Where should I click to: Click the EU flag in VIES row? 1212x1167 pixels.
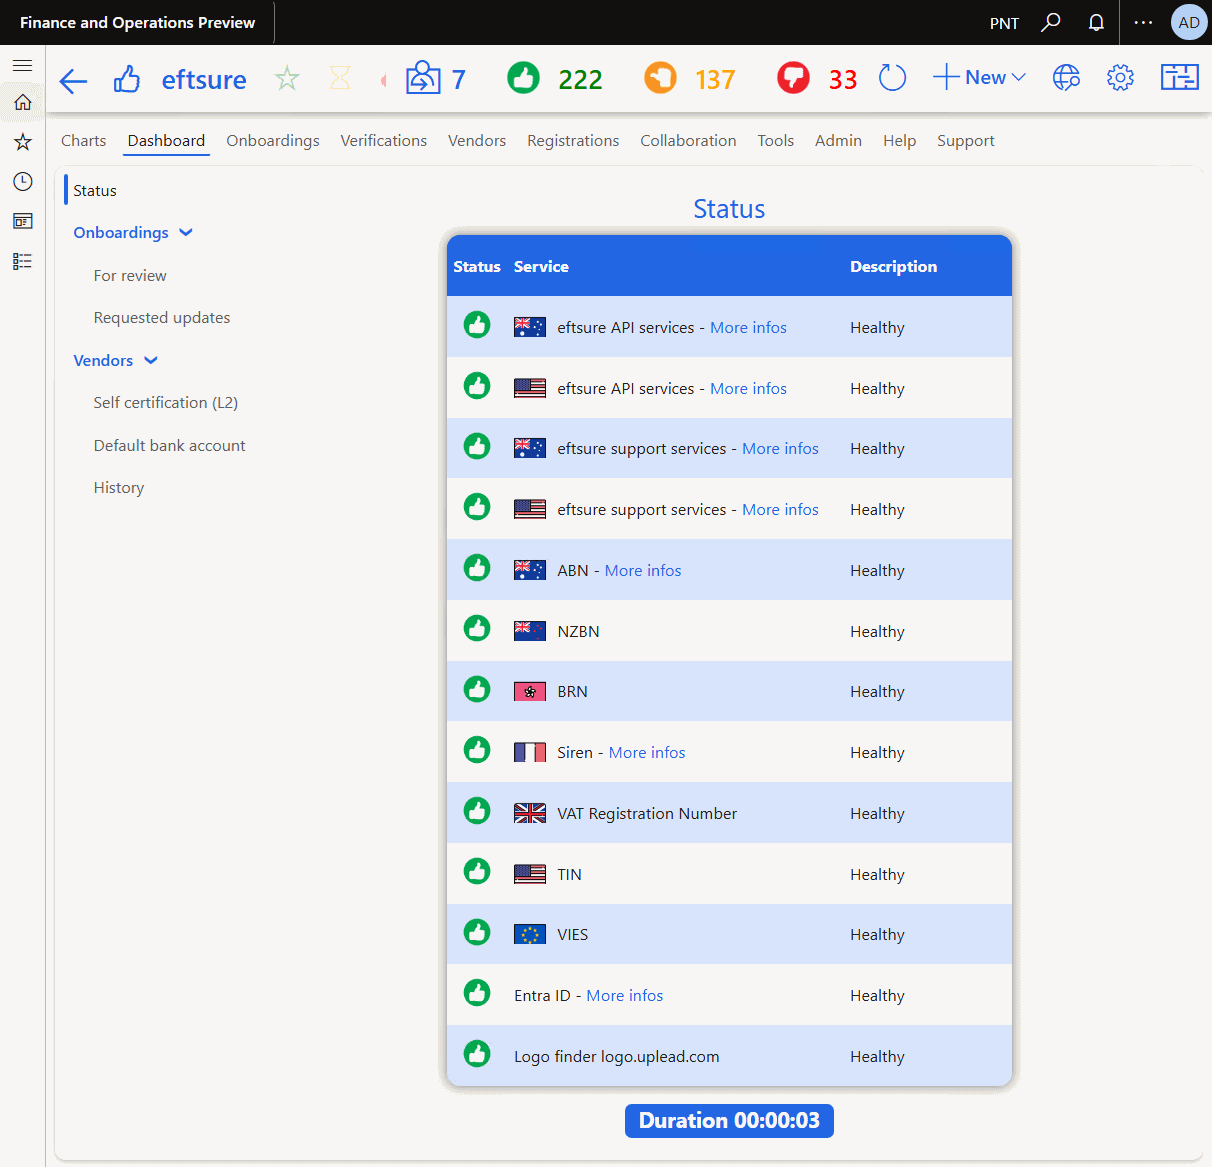(530, 934)
